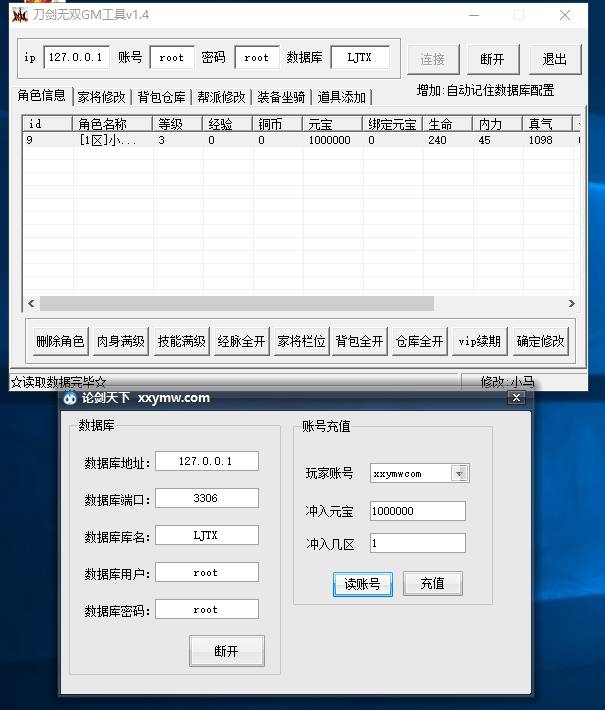The width and height of the screenshot is (605, 710).
Task: Select the 道具添加 tab
Action: [x=341, y=97]
